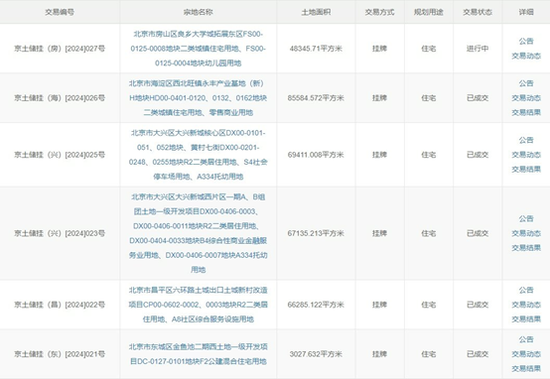Screen dimensions: 550x379
Task: Click the 进行中 status in 027号 row
Action: pos(477,48)
